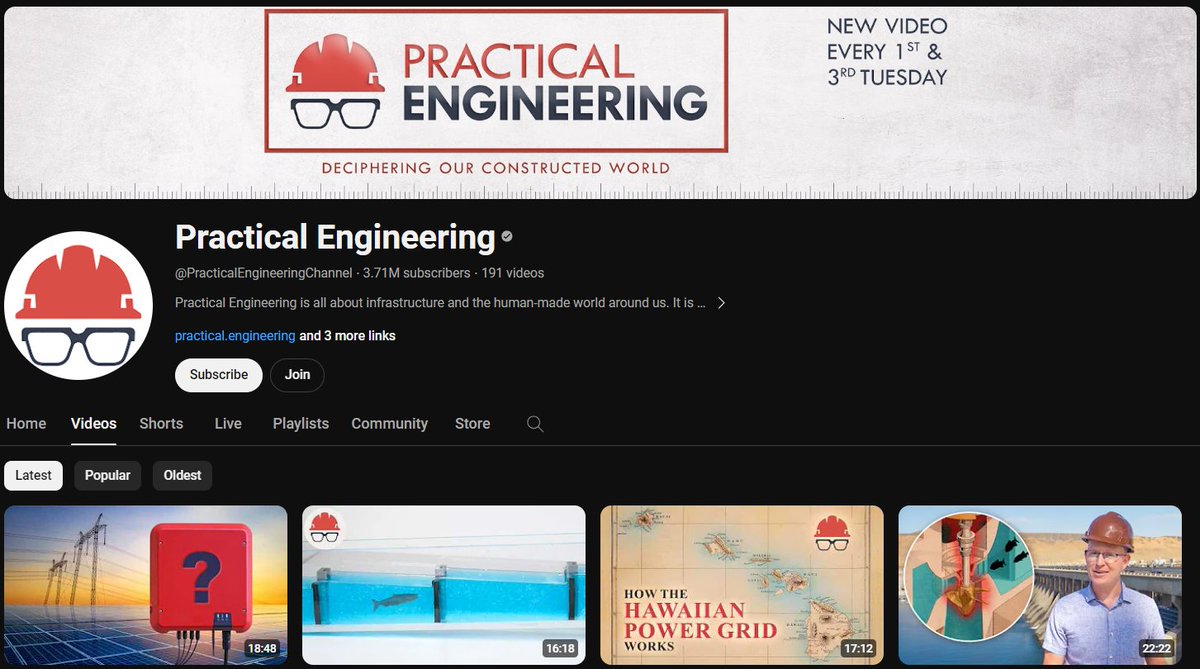Open the Practical Engineering channel avatar
1200x669 pixels.
(78, 305)
